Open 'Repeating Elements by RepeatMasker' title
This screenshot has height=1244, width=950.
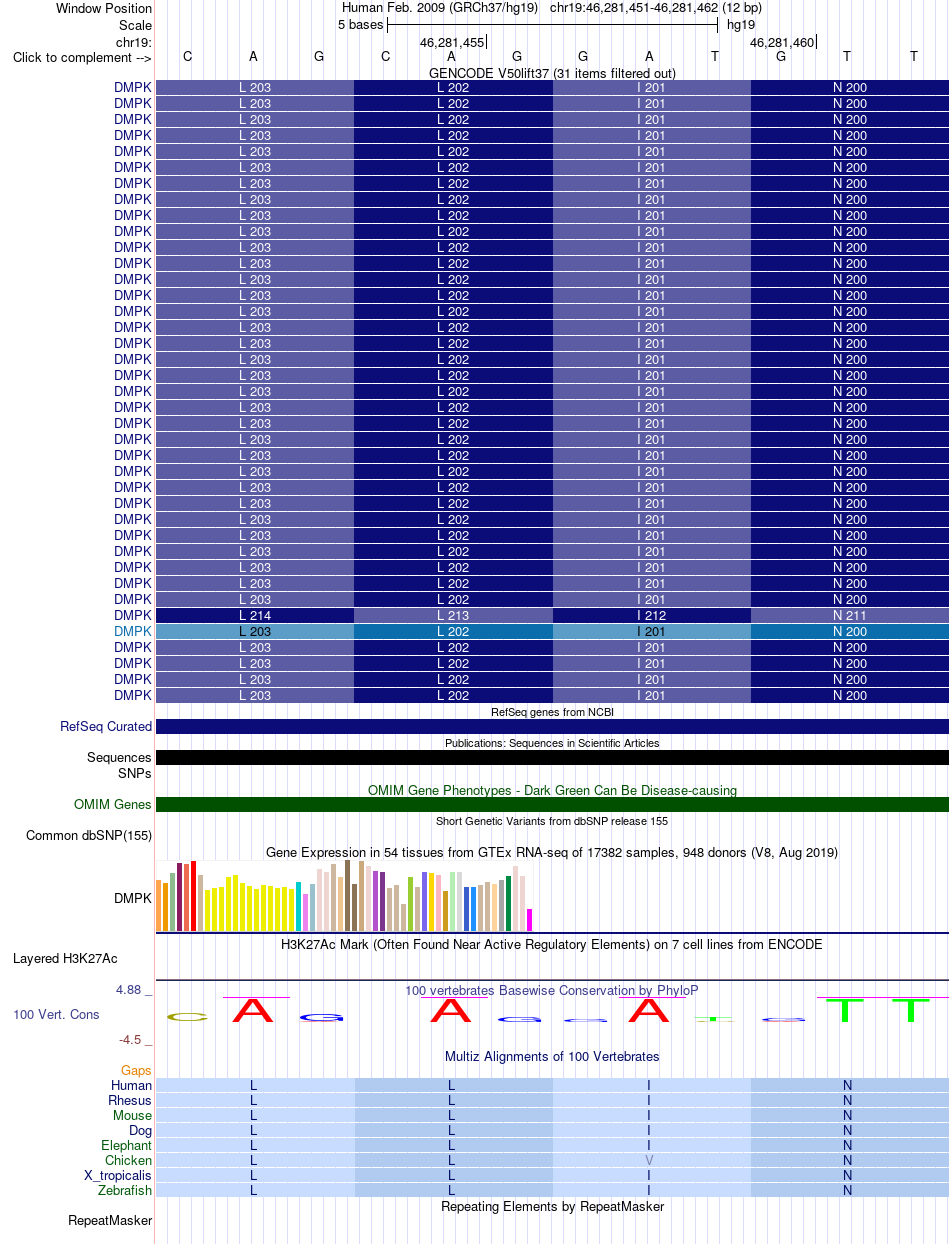tap(552, 1206)
